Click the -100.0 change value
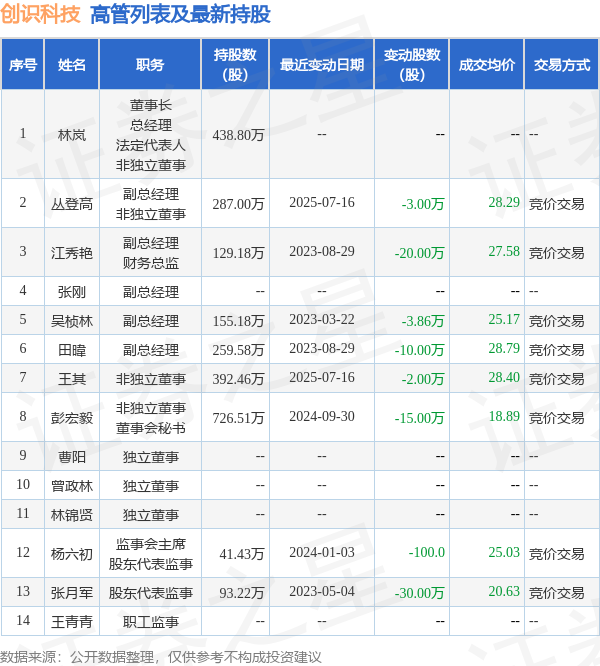Viewport: 600px width, 666px height. pyautogui.click(x=426, y=552)
